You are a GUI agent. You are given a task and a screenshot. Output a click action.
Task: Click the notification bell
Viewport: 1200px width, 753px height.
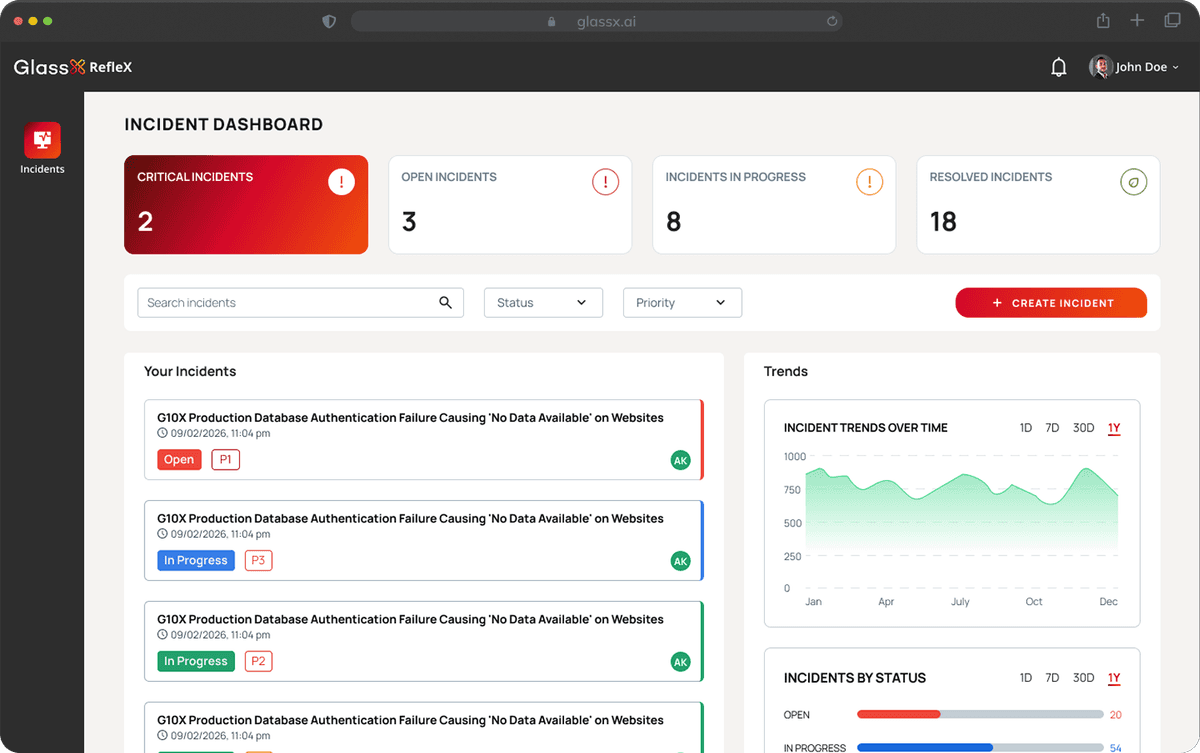coord(1058,66)
